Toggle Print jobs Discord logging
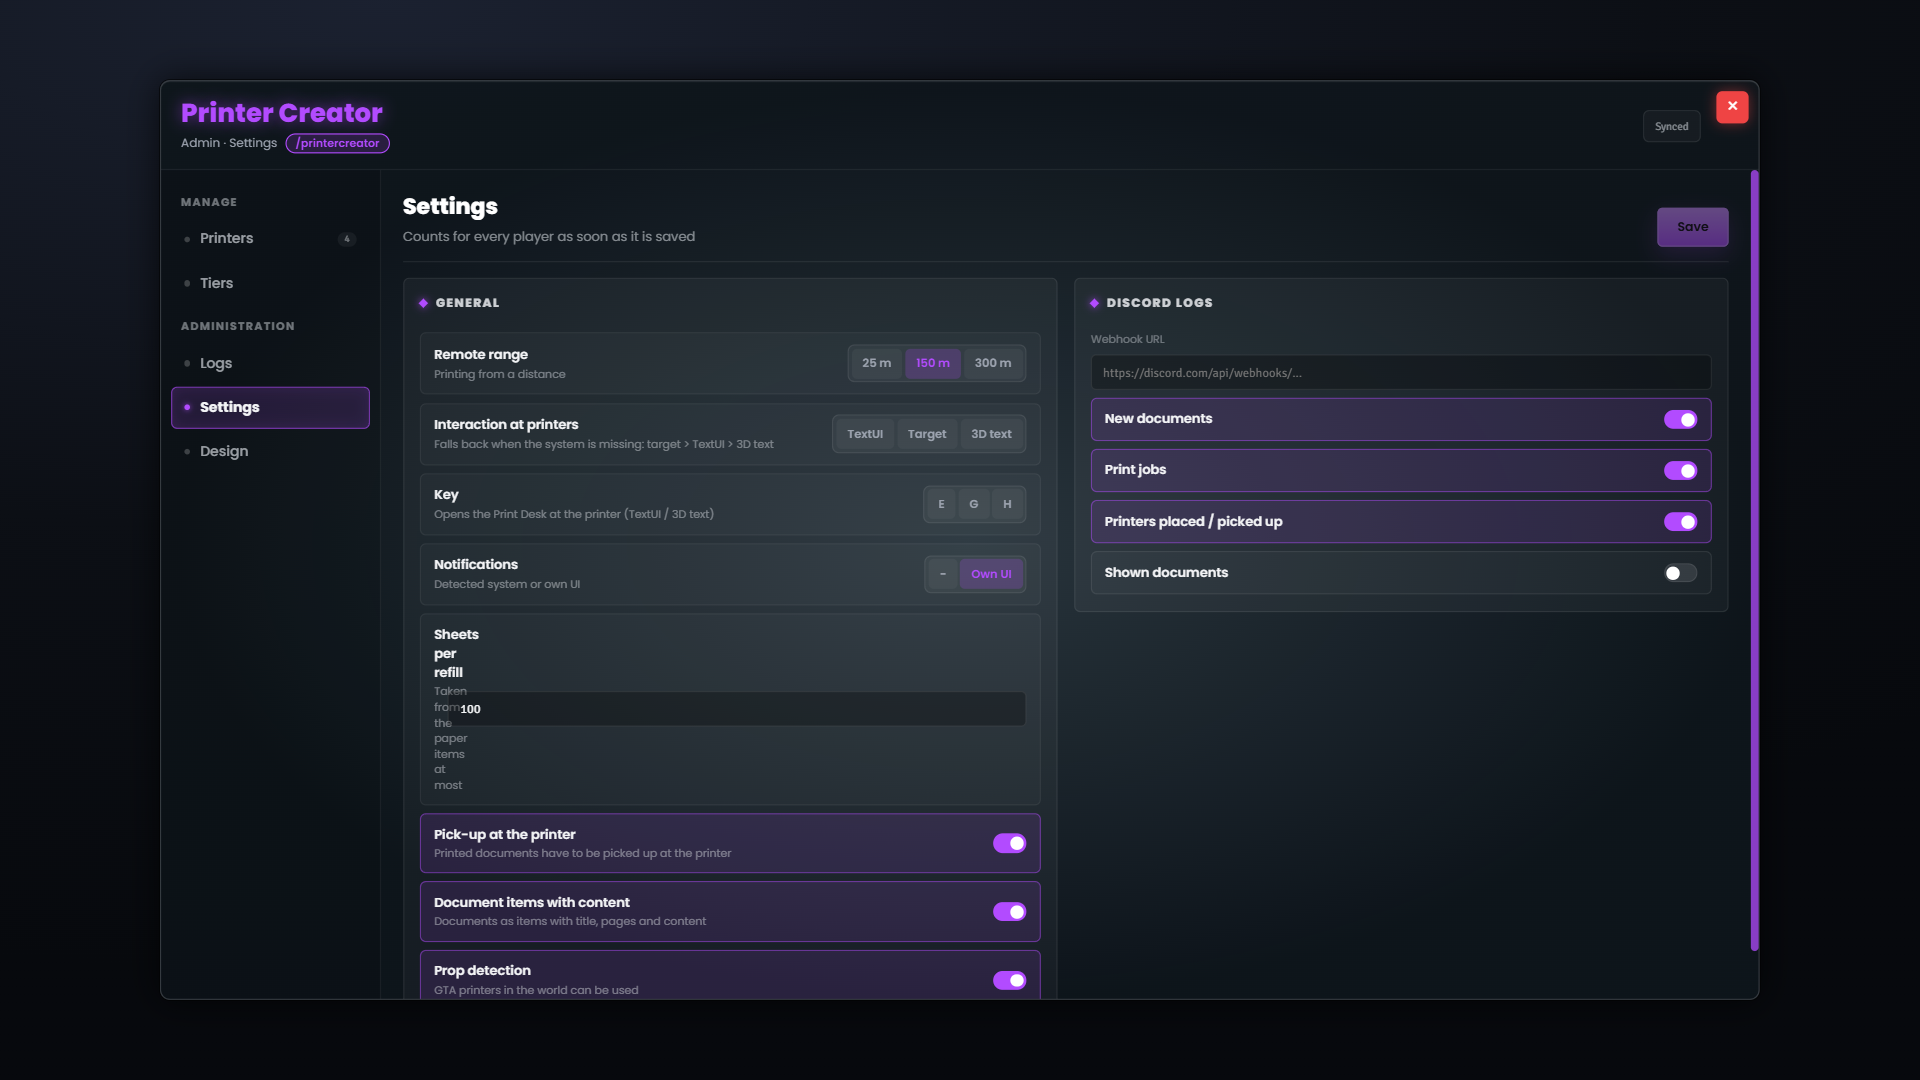The height and width of the screenshot is (1080, 1920). click(x=1680, y=470)
